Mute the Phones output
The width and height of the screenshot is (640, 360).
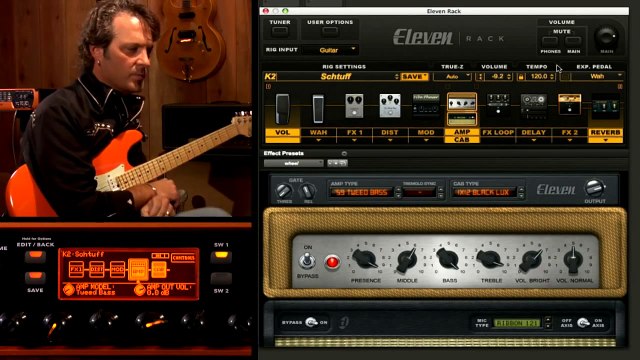click(x=550, y=41)
